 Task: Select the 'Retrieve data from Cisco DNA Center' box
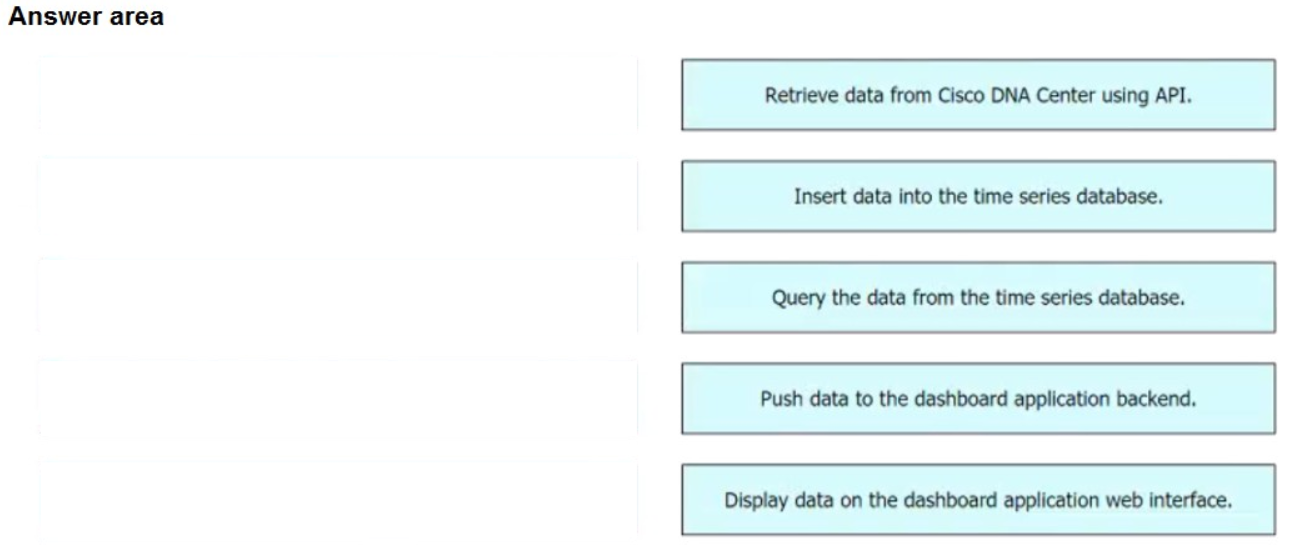pyautogui.click(x=978, y=95)
